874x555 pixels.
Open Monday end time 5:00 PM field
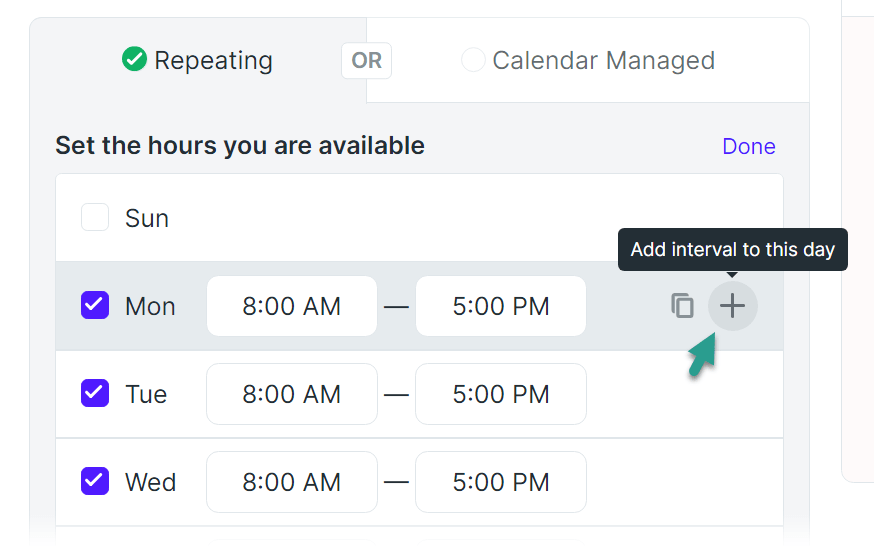pos(501,306)
